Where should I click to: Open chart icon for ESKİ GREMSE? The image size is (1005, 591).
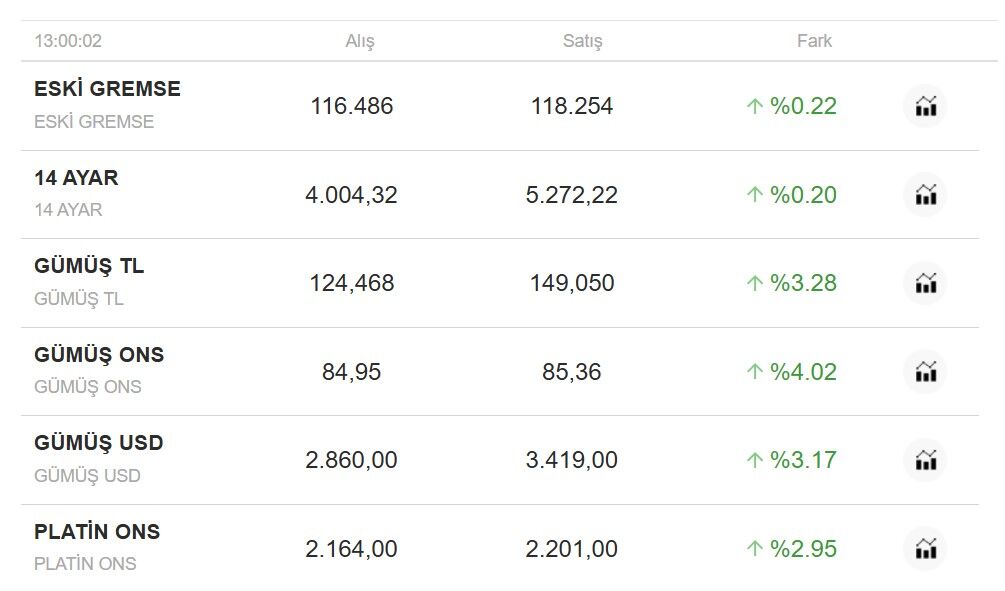pos(926,106)
